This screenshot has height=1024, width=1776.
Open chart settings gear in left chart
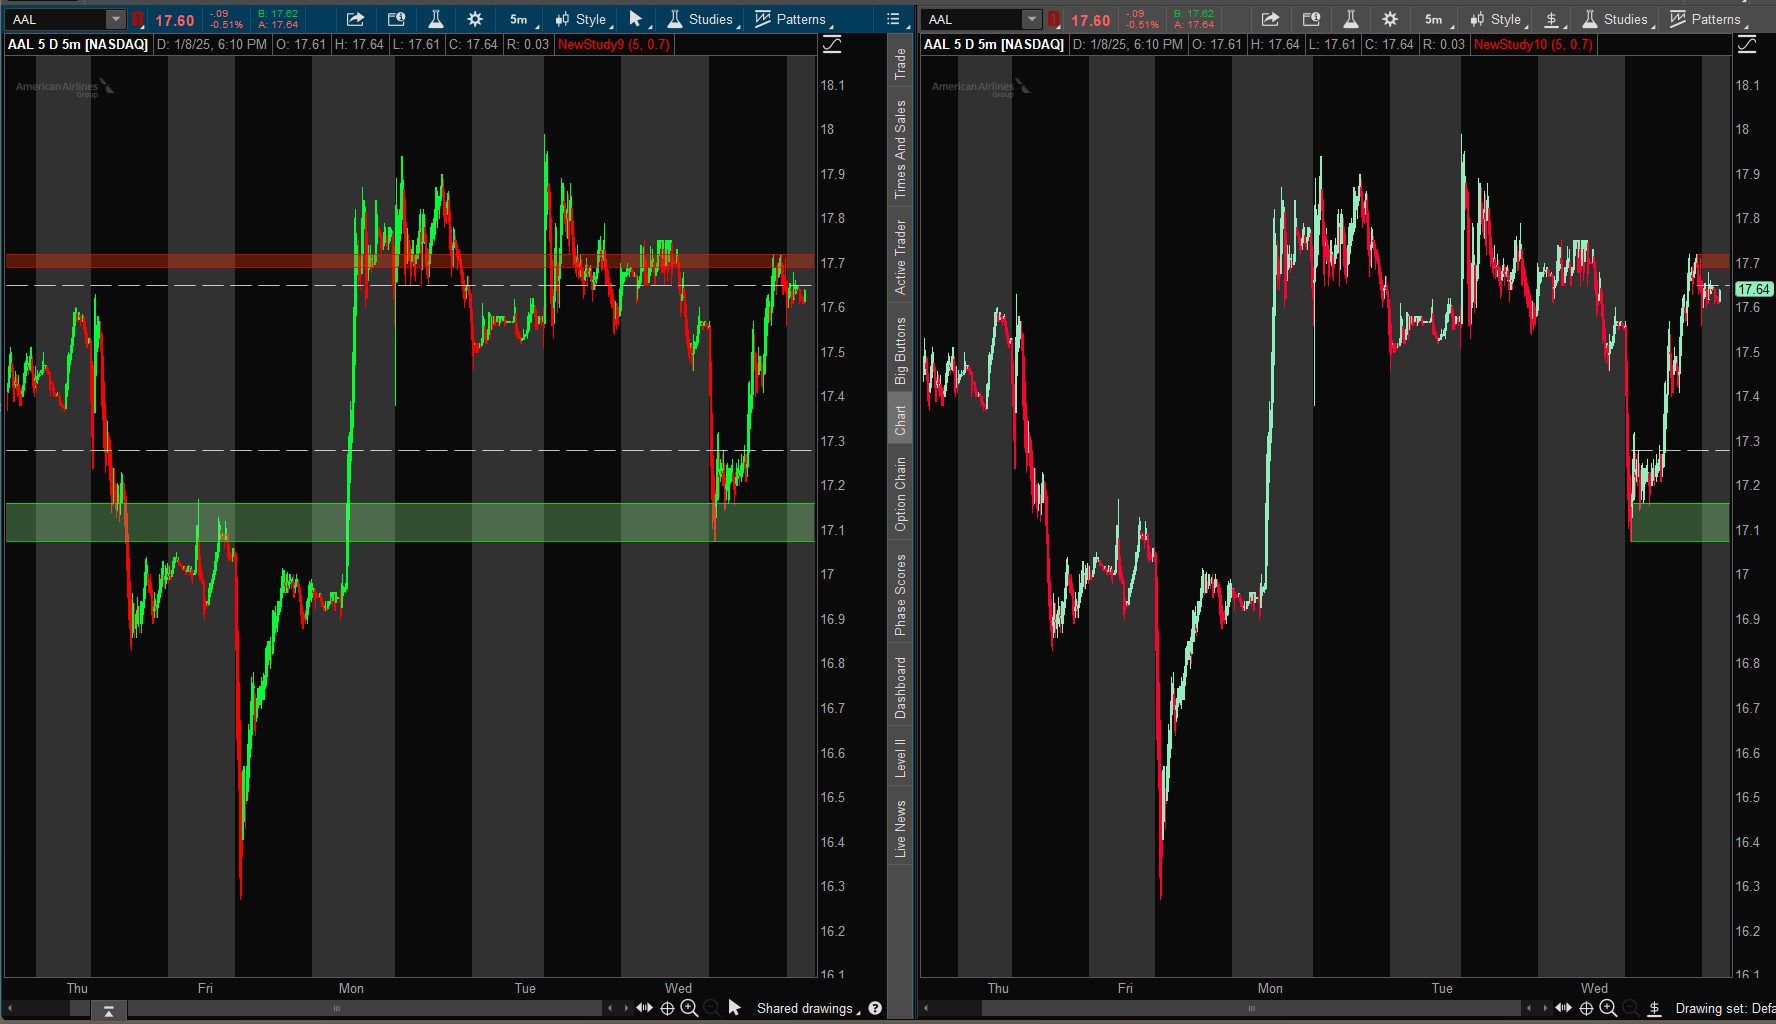point(475,19)
